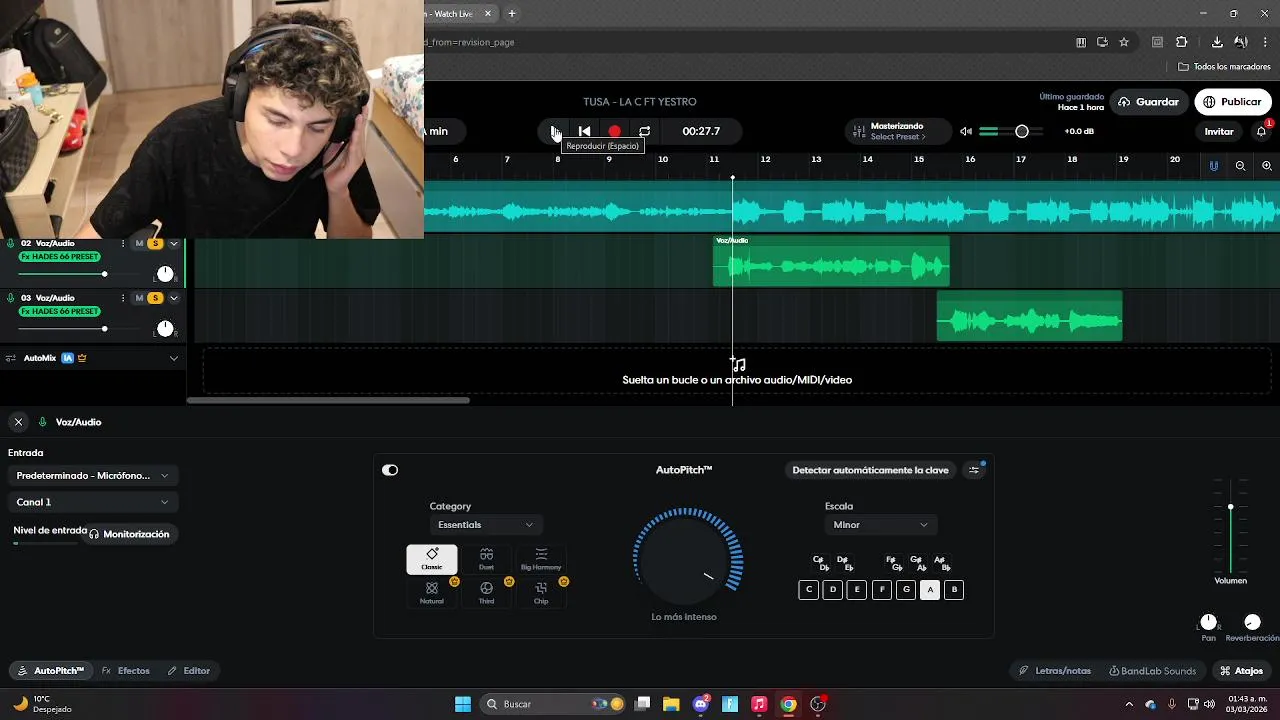Image resolution: width=1280 pixels, height=720 pixels.
Task: Turn the Reverberación knob
Action: (x=1252, y=622)
